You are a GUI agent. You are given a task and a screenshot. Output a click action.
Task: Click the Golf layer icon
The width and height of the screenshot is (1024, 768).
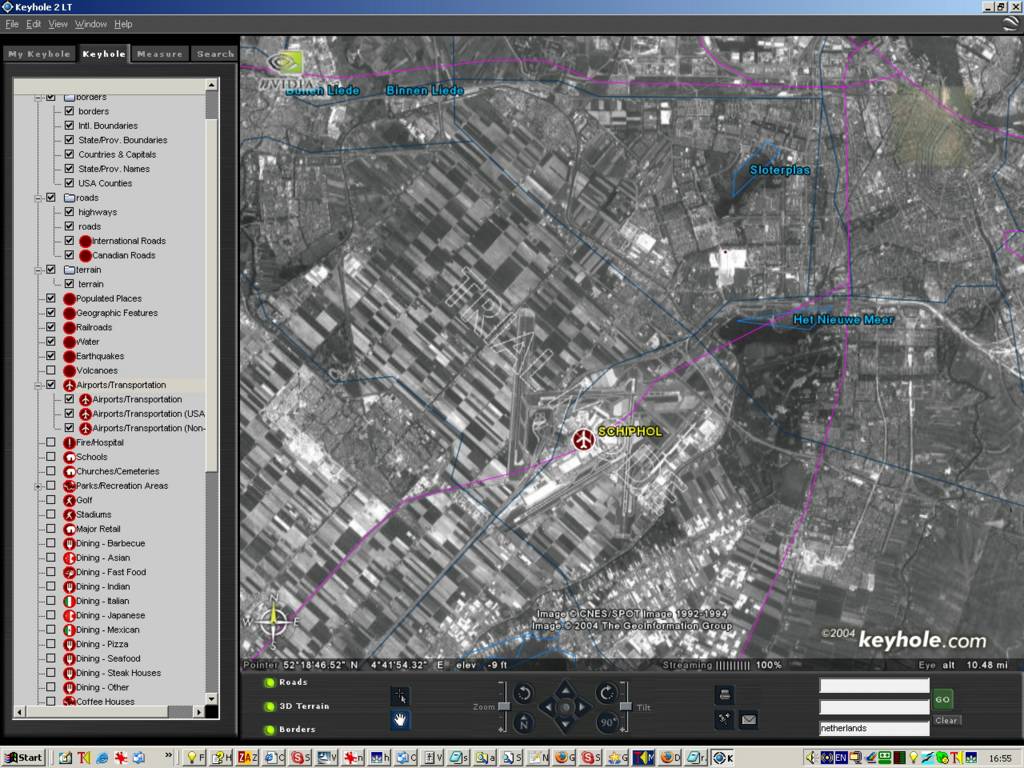pos(69,500)
